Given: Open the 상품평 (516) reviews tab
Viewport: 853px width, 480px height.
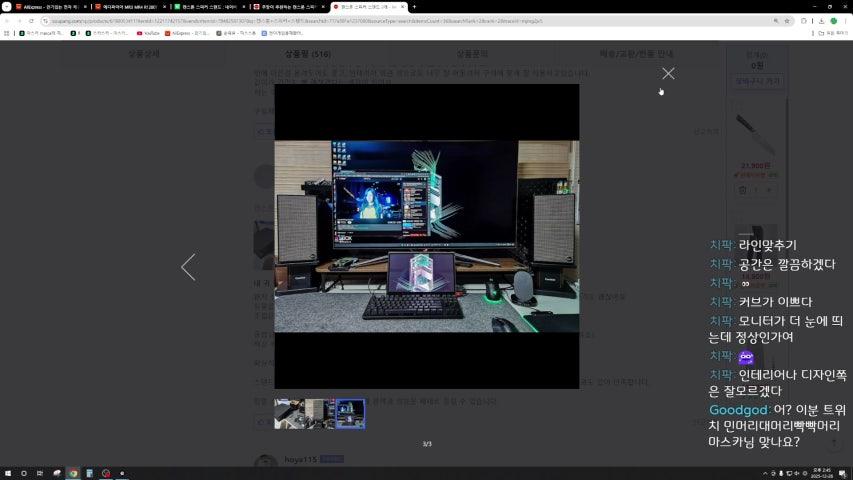Looking at the screenshot, I should [307, 54].
